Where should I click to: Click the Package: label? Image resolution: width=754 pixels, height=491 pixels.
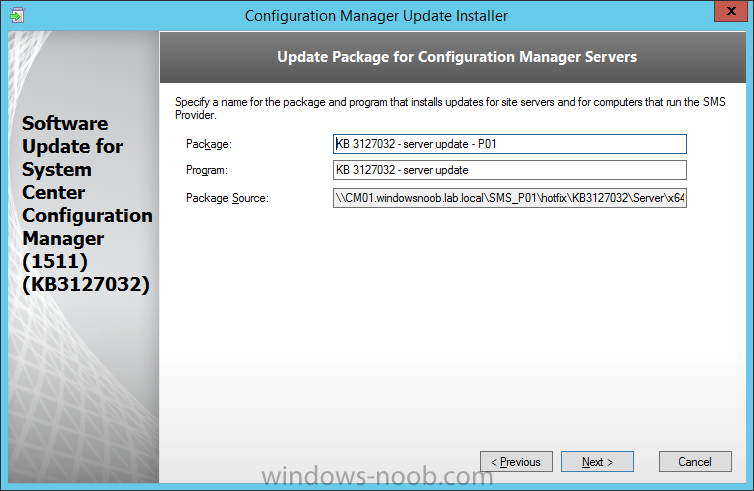pyautogui.click(x=209, y=144)
